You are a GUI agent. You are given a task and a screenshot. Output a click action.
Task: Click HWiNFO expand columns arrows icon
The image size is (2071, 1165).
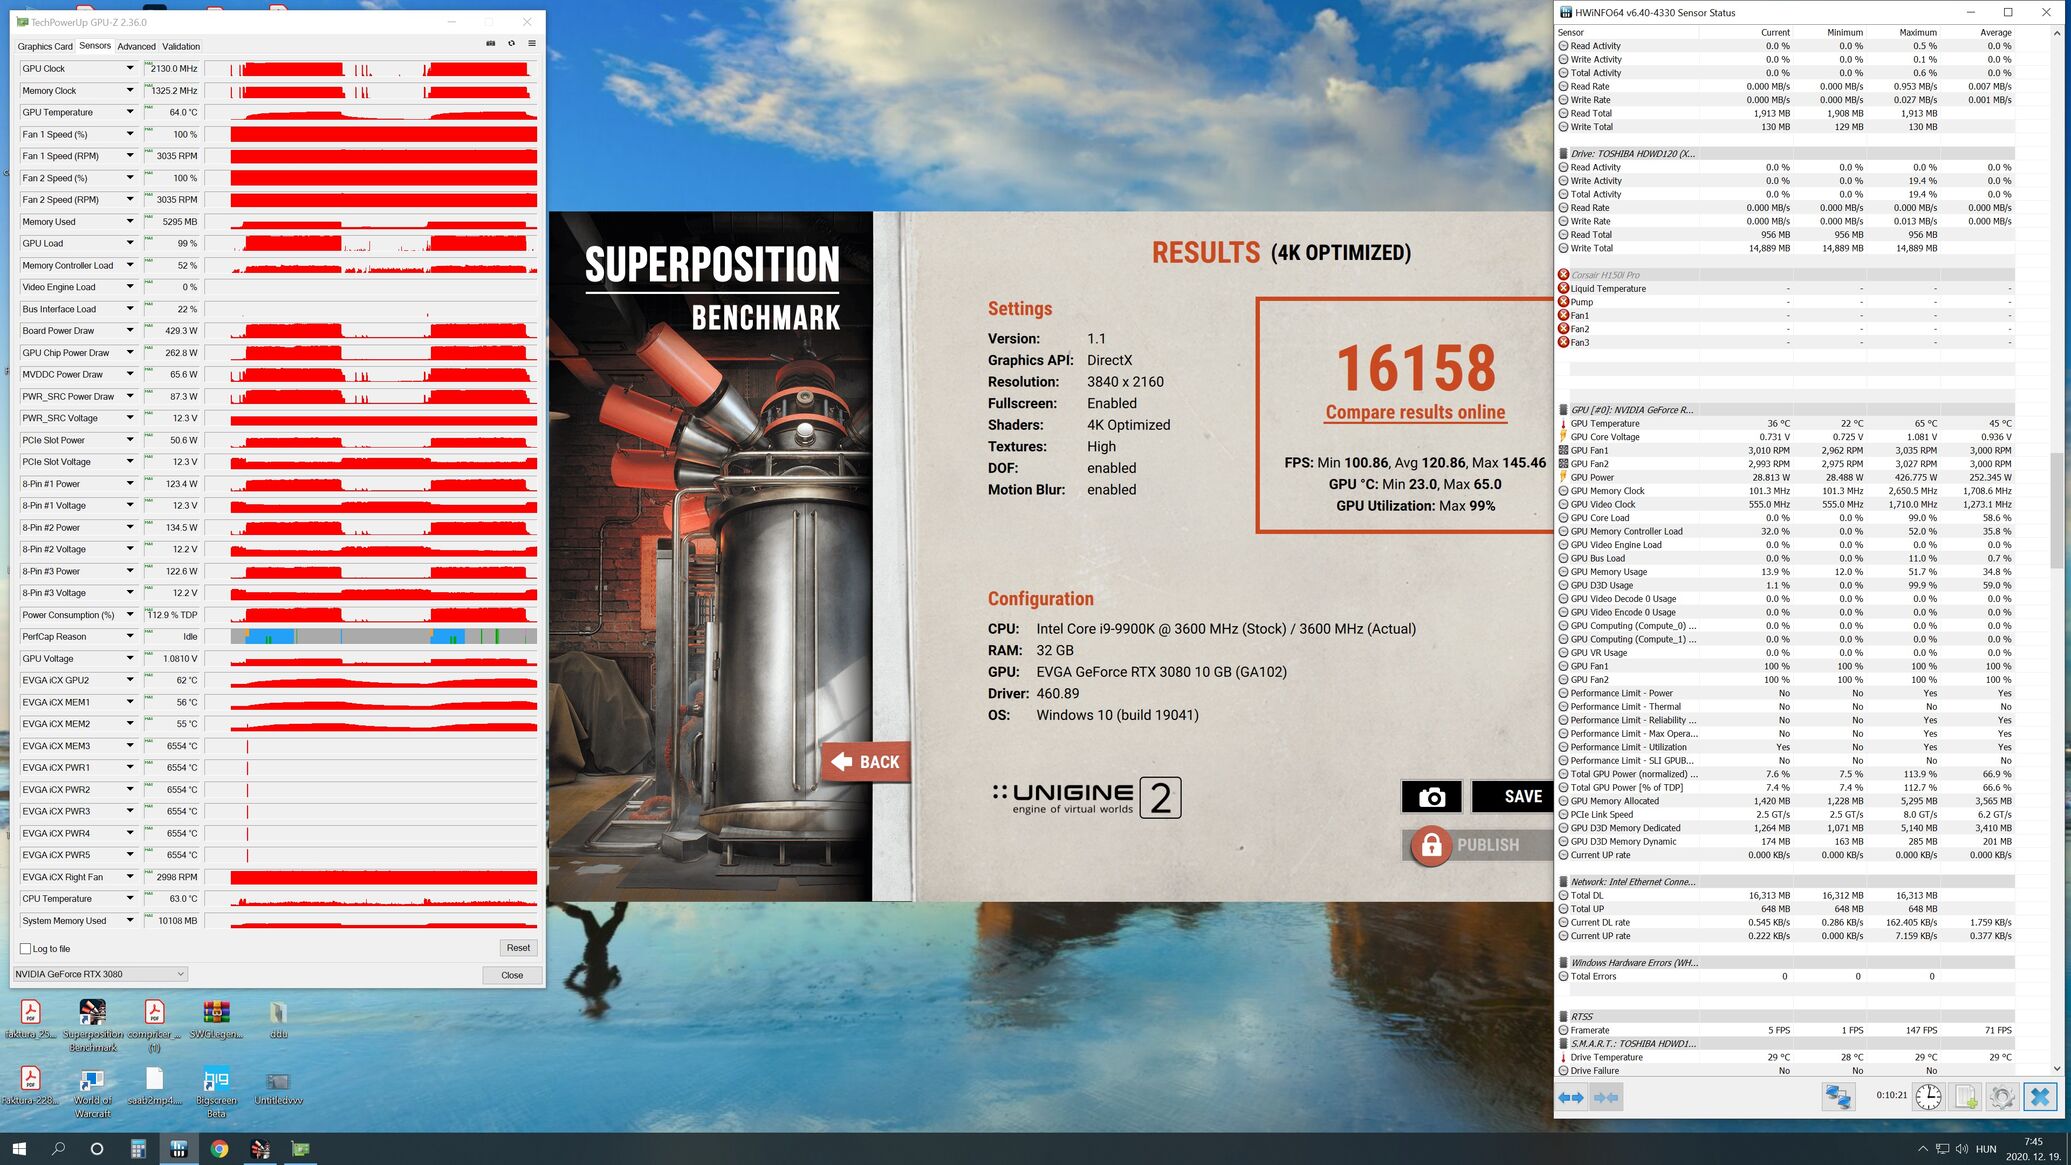click(x=1570, y=1097)
